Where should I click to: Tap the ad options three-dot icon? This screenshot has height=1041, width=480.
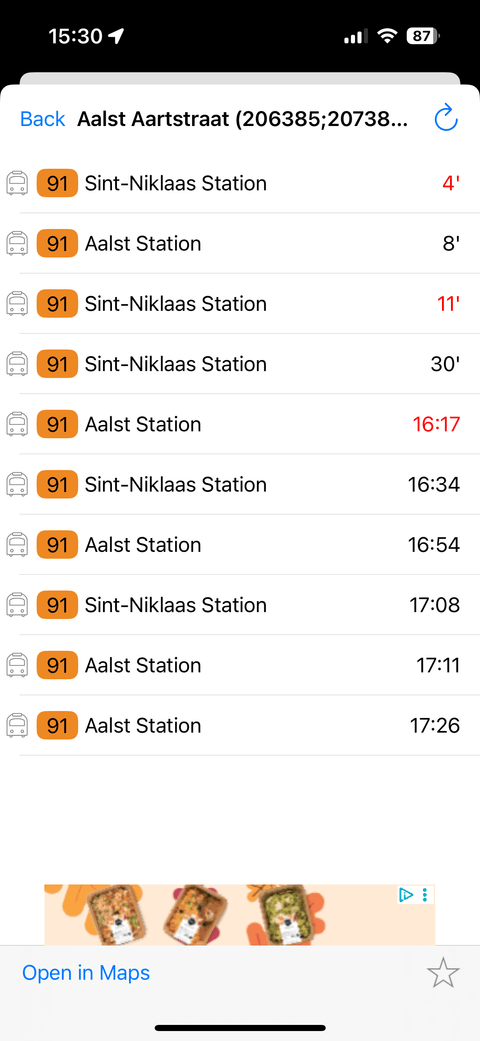[425, 895]
